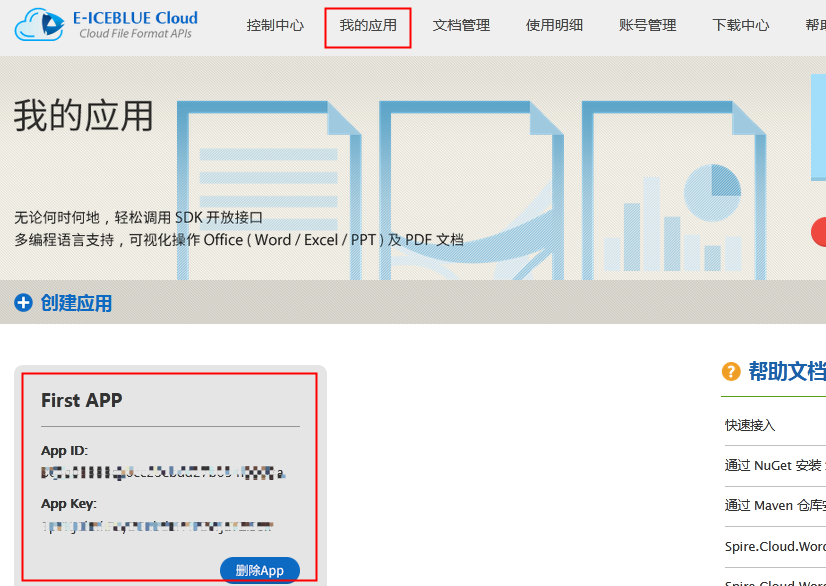Click the E-ICEBLUE Cloud logo
The image size is (826, 586).
tap(106, 25)
